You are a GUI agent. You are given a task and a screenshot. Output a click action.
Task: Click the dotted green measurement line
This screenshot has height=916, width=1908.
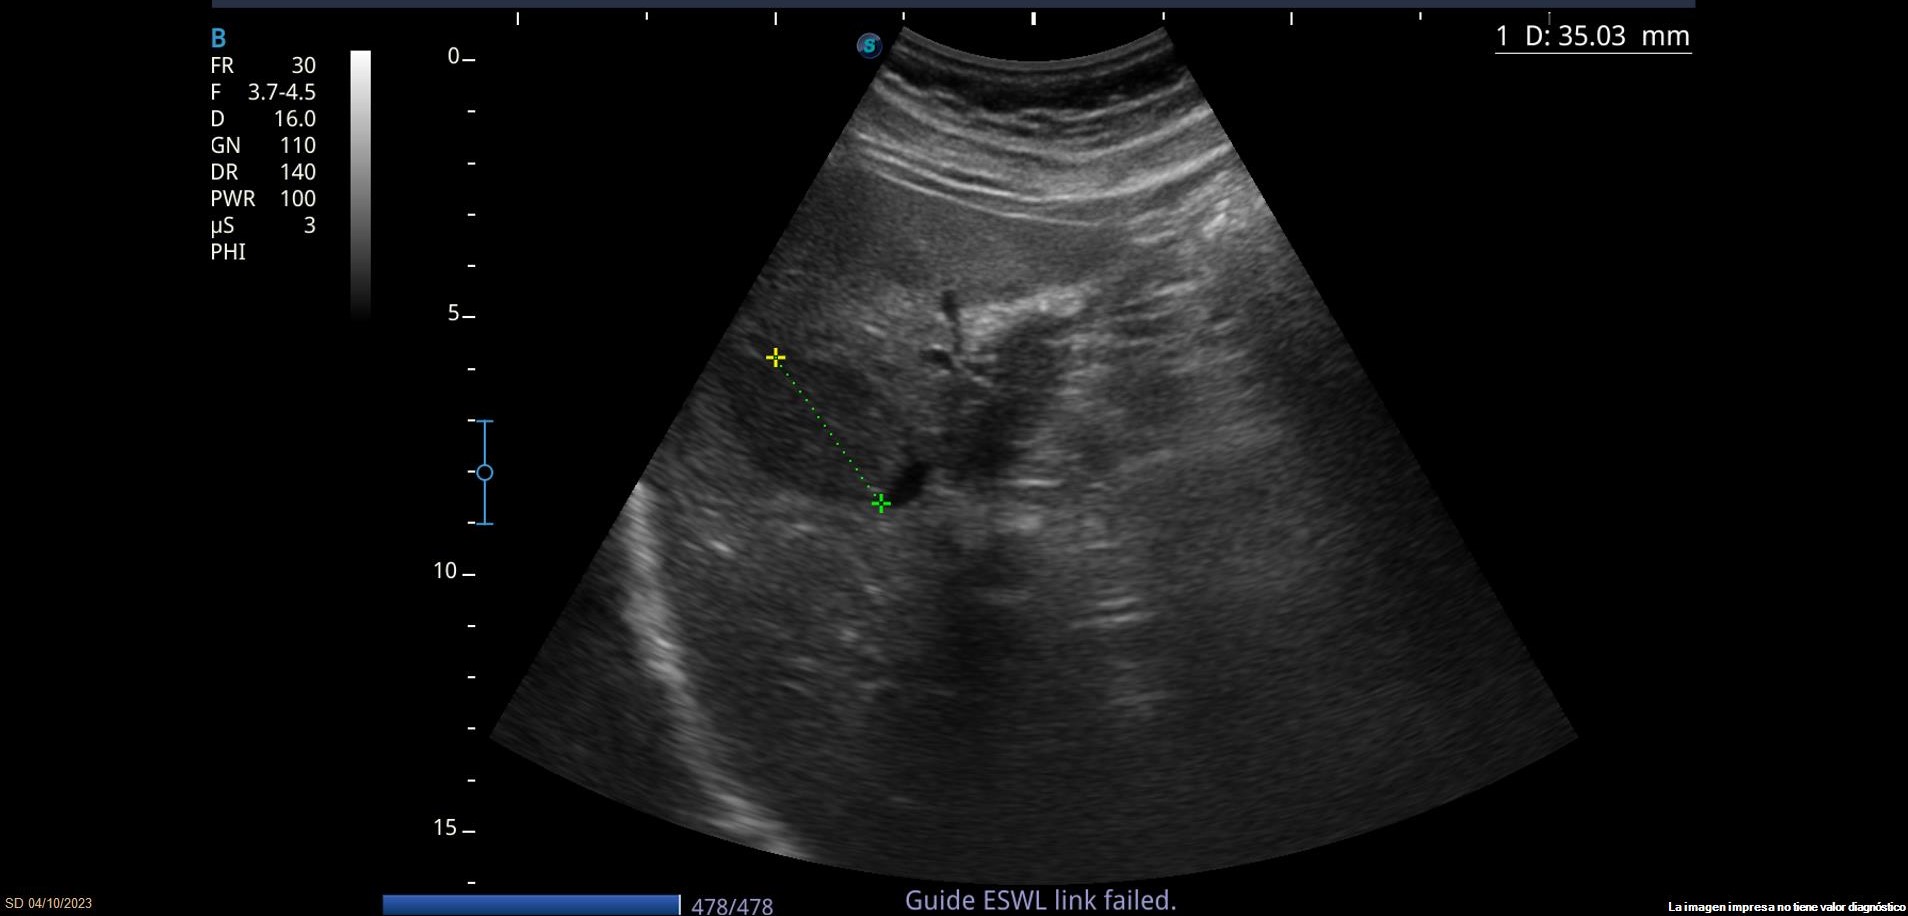tap(828, 431)
